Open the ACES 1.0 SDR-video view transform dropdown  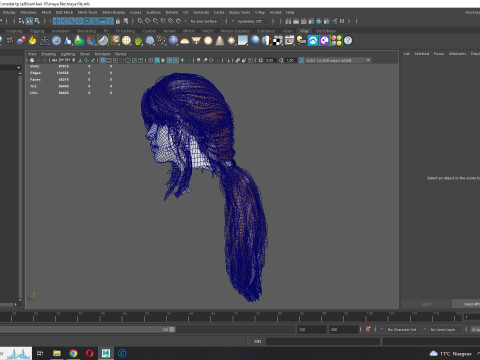(338, 60)
